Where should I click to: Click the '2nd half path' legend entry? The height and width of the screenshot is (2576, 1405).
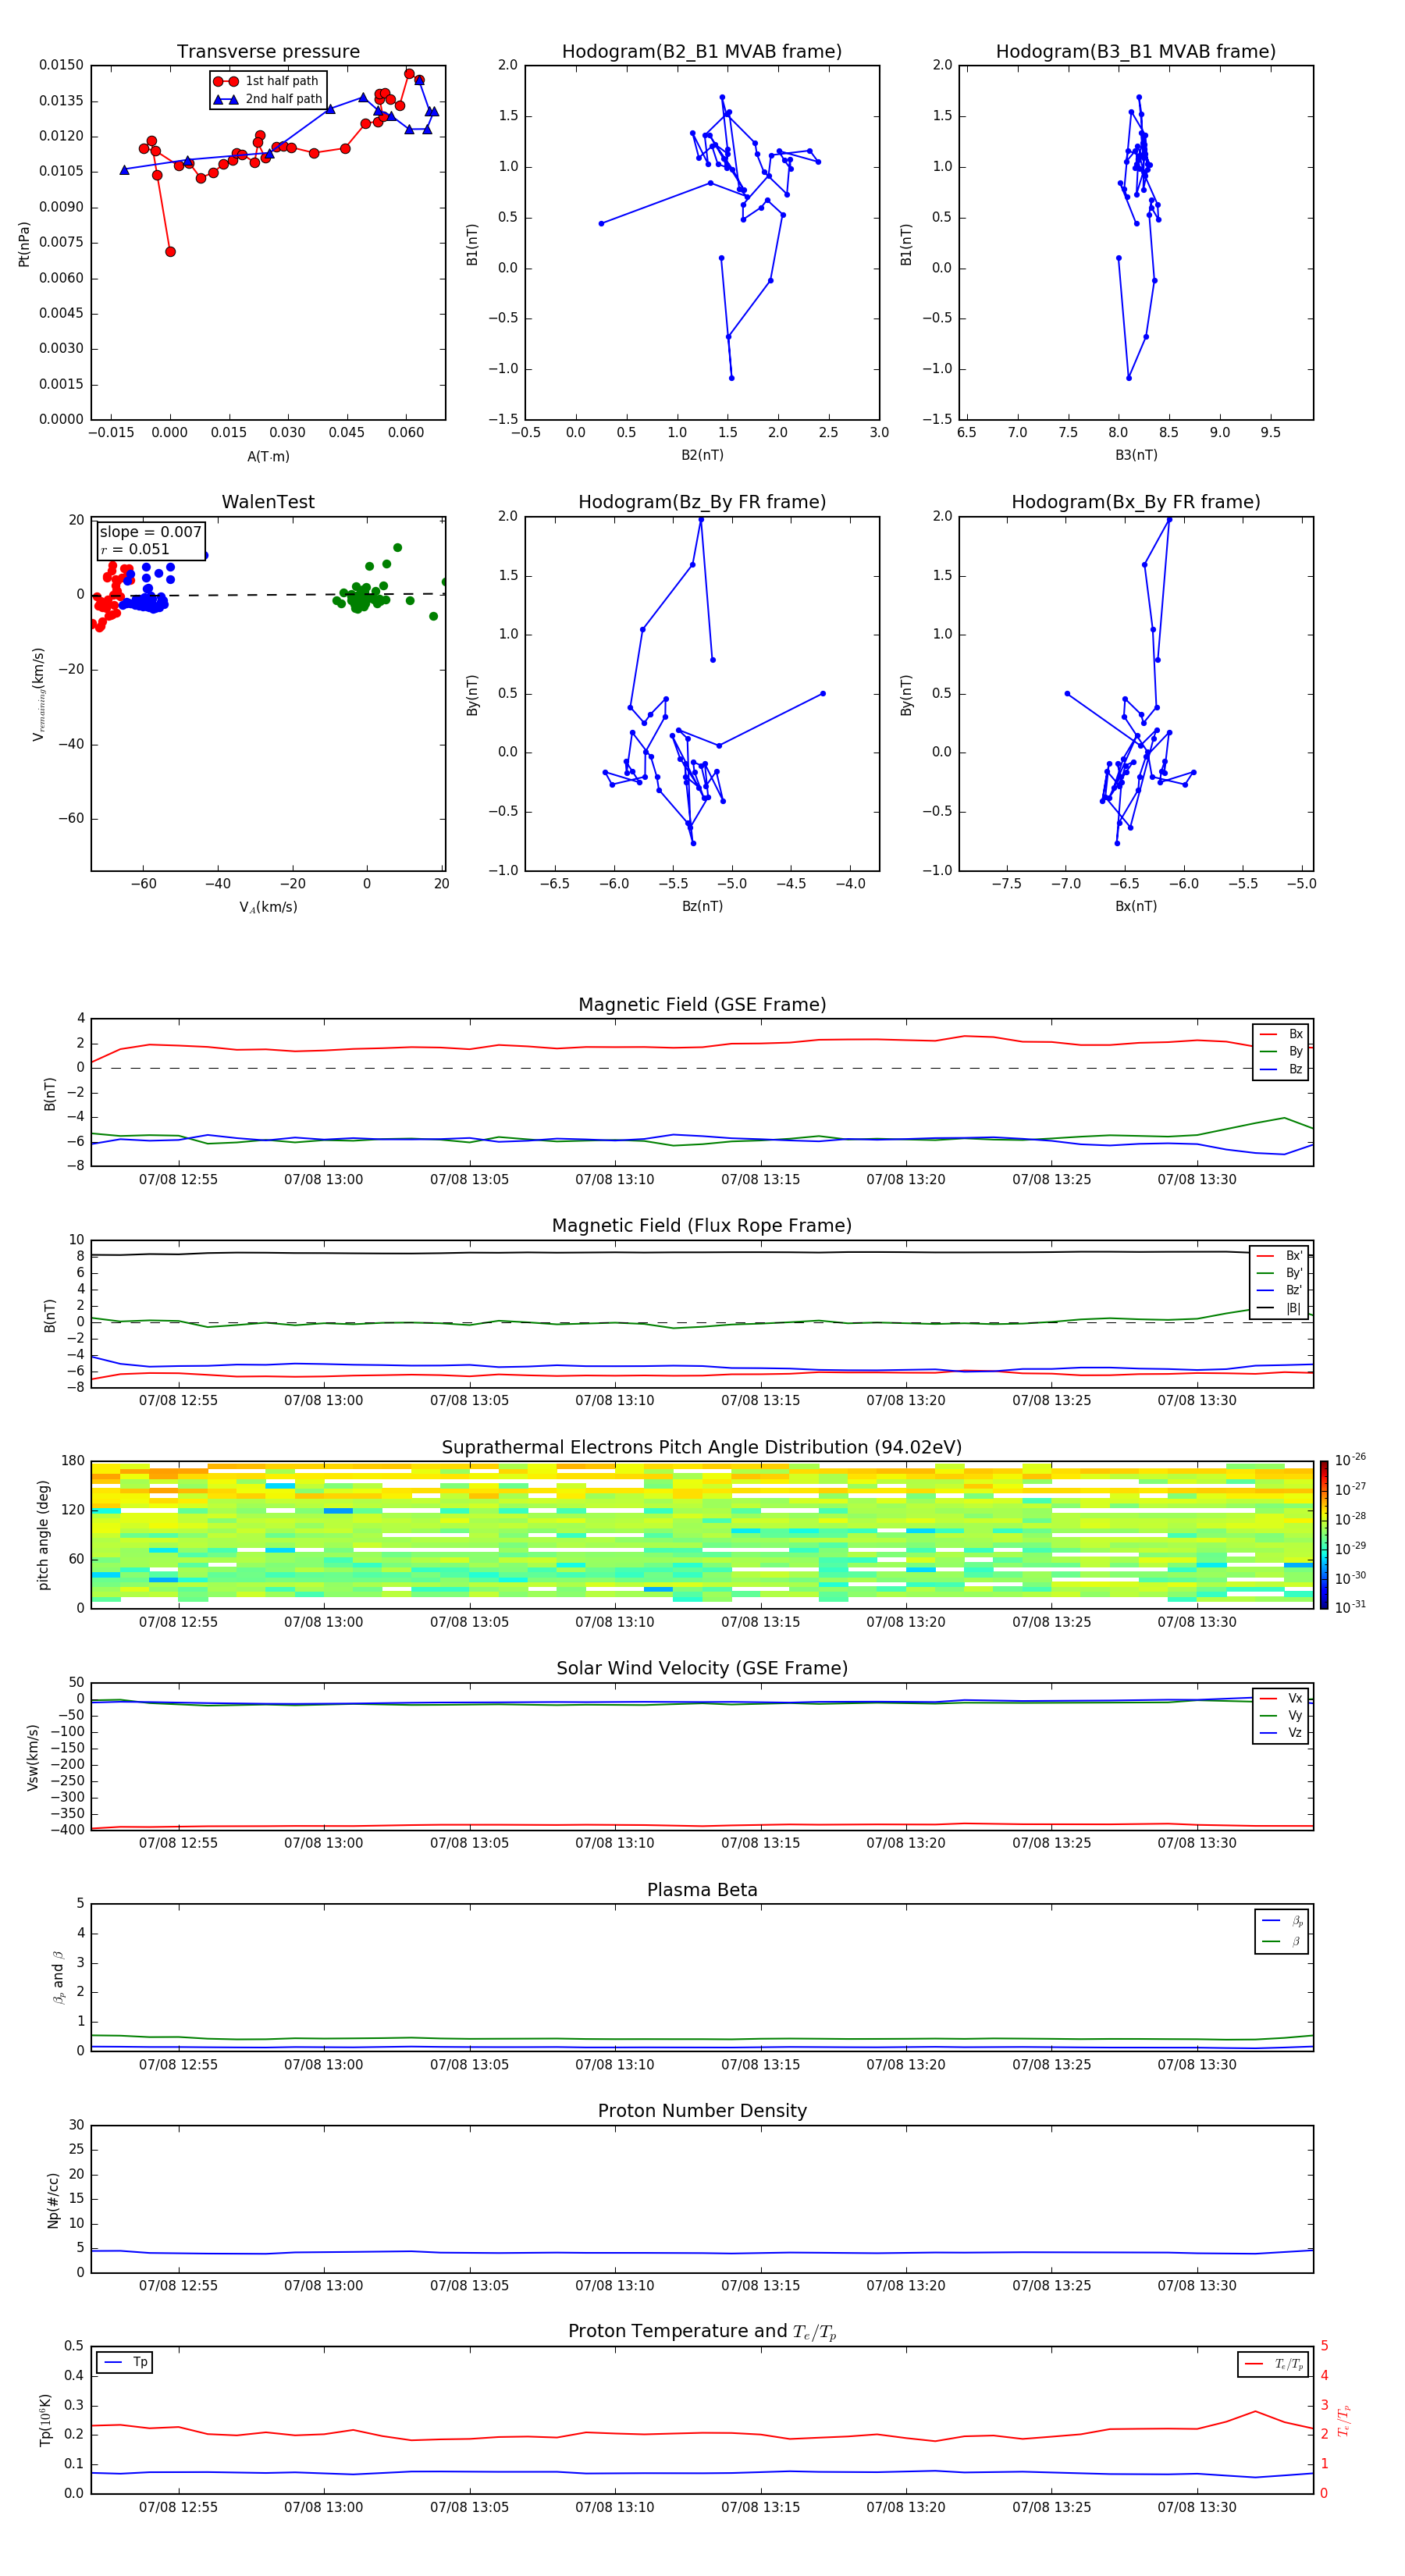coord(268,99)
